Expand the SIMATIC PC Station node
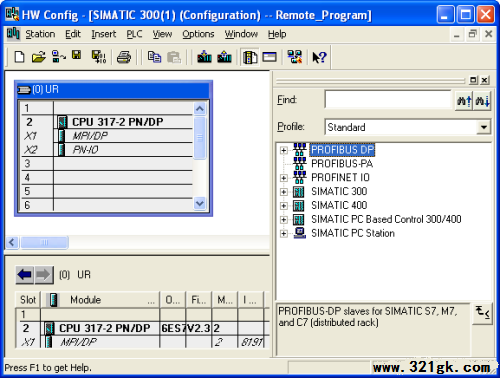This screenshot has height=378, width=500. [x=284, y=234]
